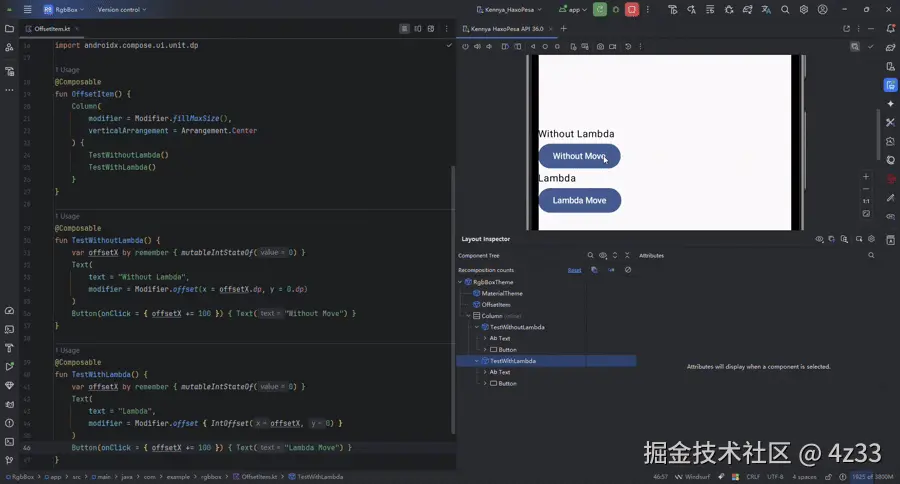Click the emulator volume down icon
Image resolution: width=900 pixels, height=484 pixels.
coord(490,47)
